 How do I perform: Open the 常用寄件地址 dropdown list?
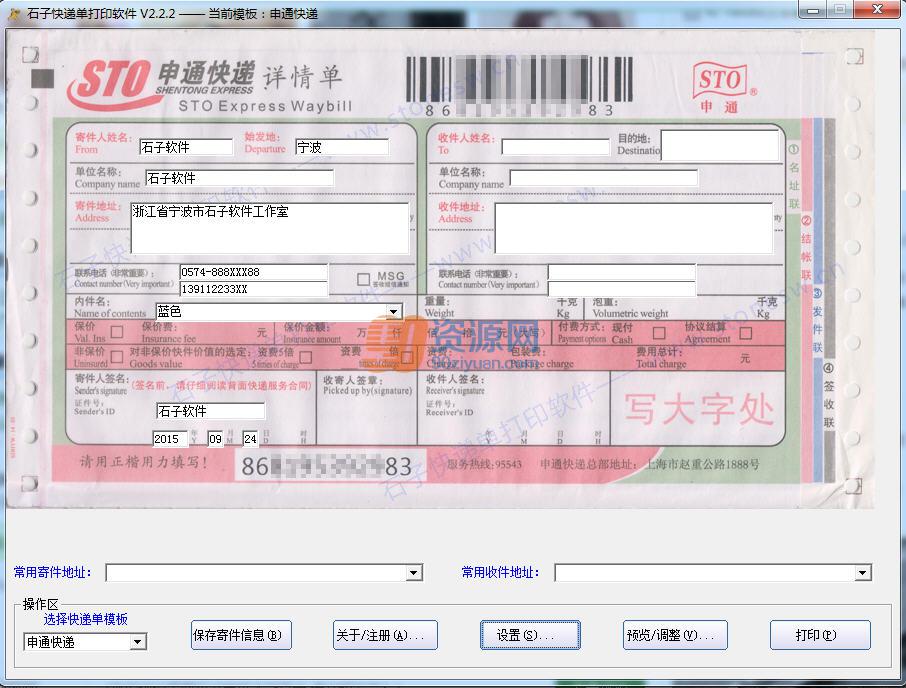(x=414, y=572)
